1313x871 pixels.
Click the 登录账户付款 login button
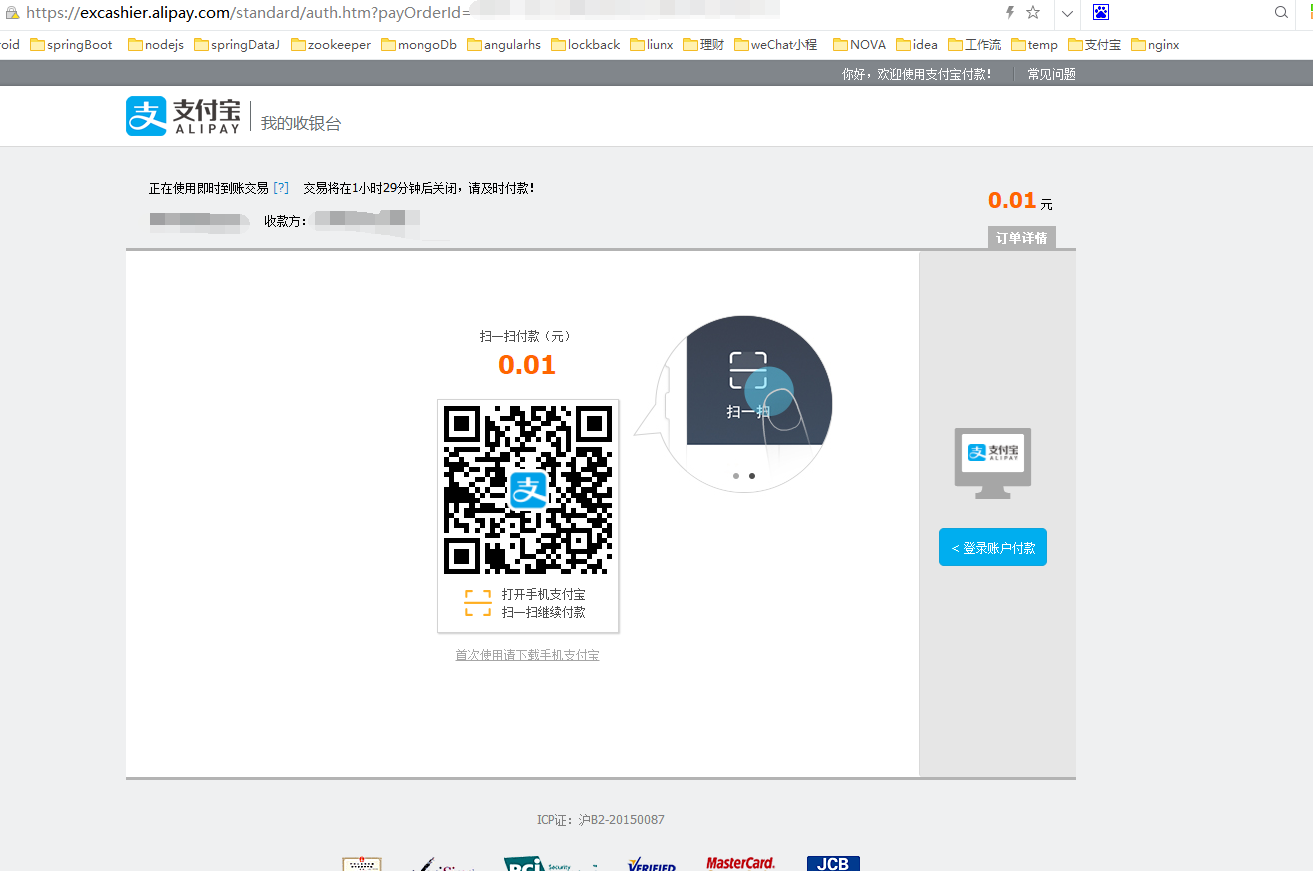point(993,547)
